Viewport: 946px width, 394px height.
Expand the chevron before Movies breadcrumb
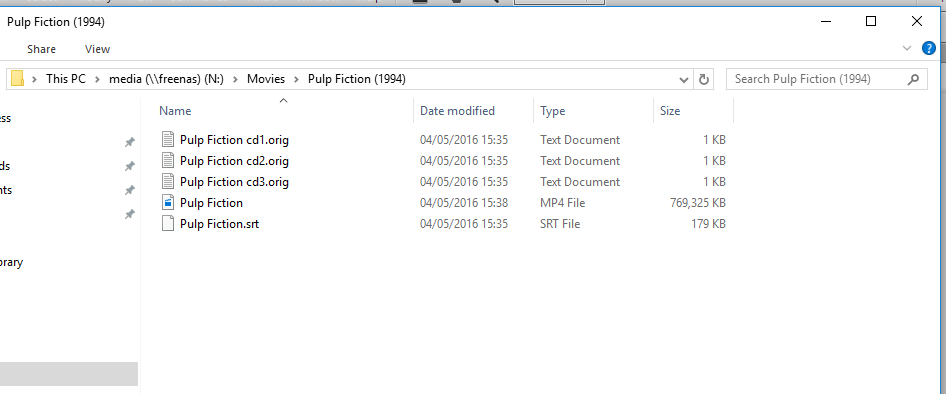click(x=235, y=79)
